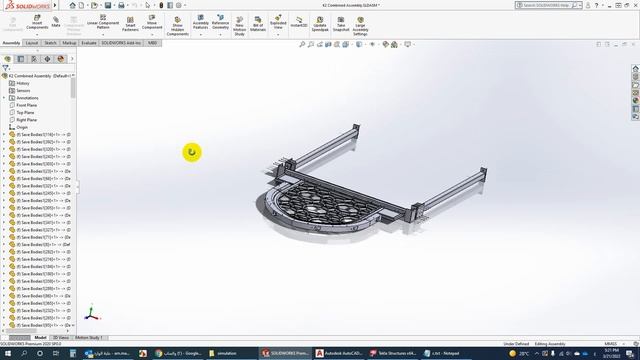This screenshot has width=640, height=360.
Task: Open Assembly Features tool
Action: pos(200,22)
